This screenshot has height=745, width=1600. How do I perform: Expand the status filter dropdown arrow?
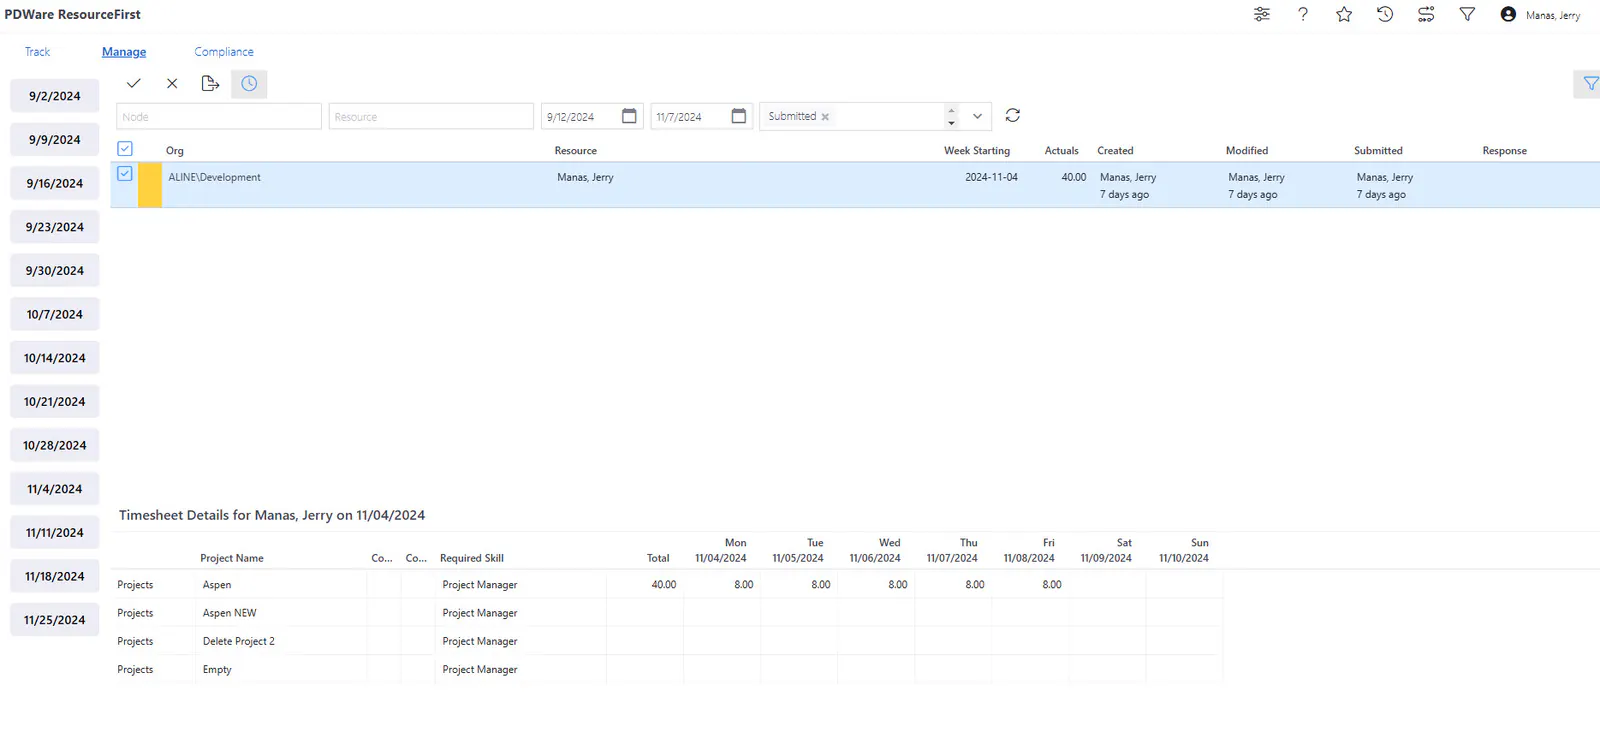coord(977,116)
